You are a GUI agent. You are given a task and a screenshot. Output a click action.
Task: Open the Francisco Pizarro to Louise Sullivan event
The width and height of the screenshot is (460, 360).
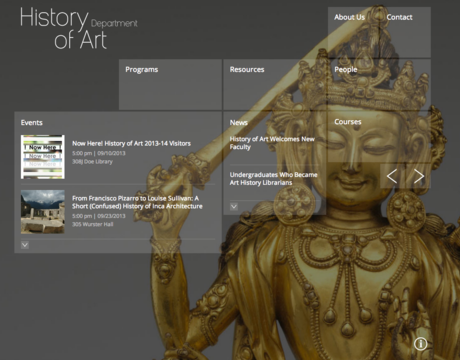coord(137,202)
